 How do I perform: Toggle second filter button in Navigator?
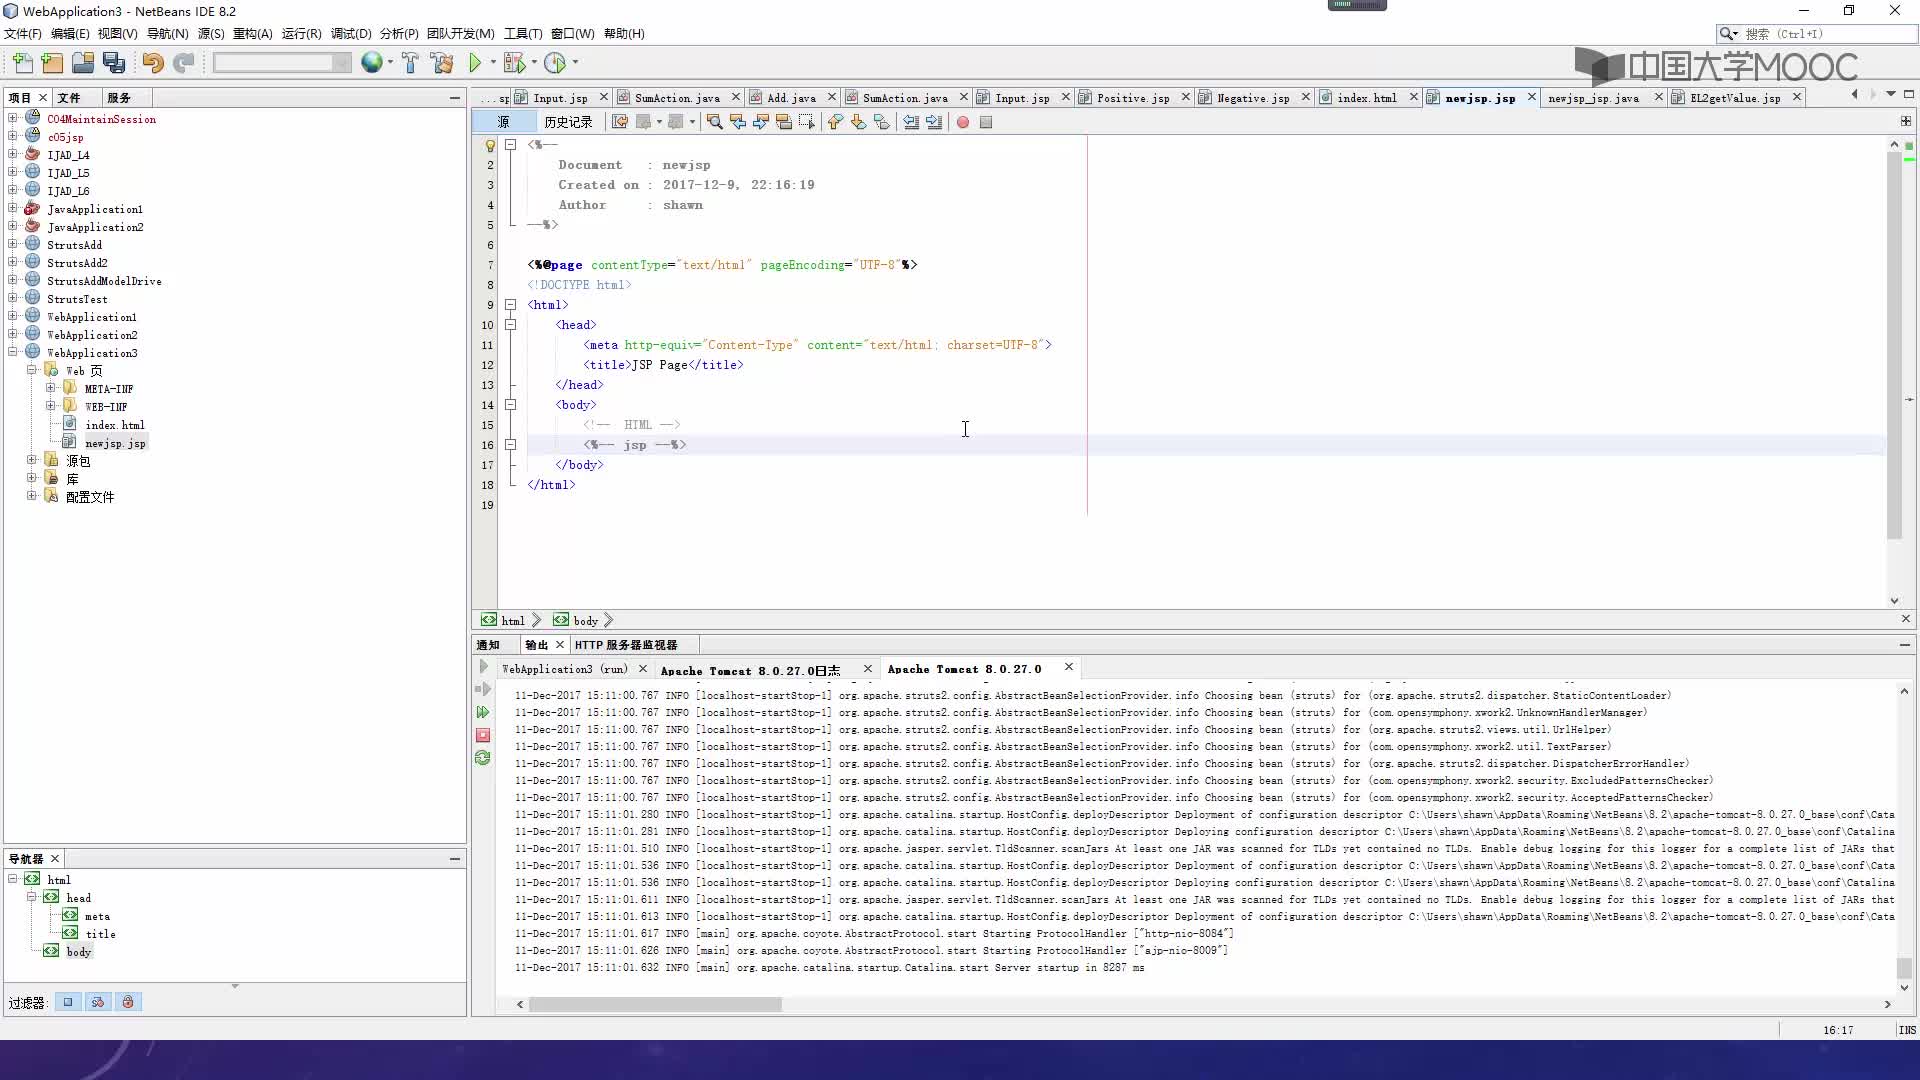tap(98, 1002)
